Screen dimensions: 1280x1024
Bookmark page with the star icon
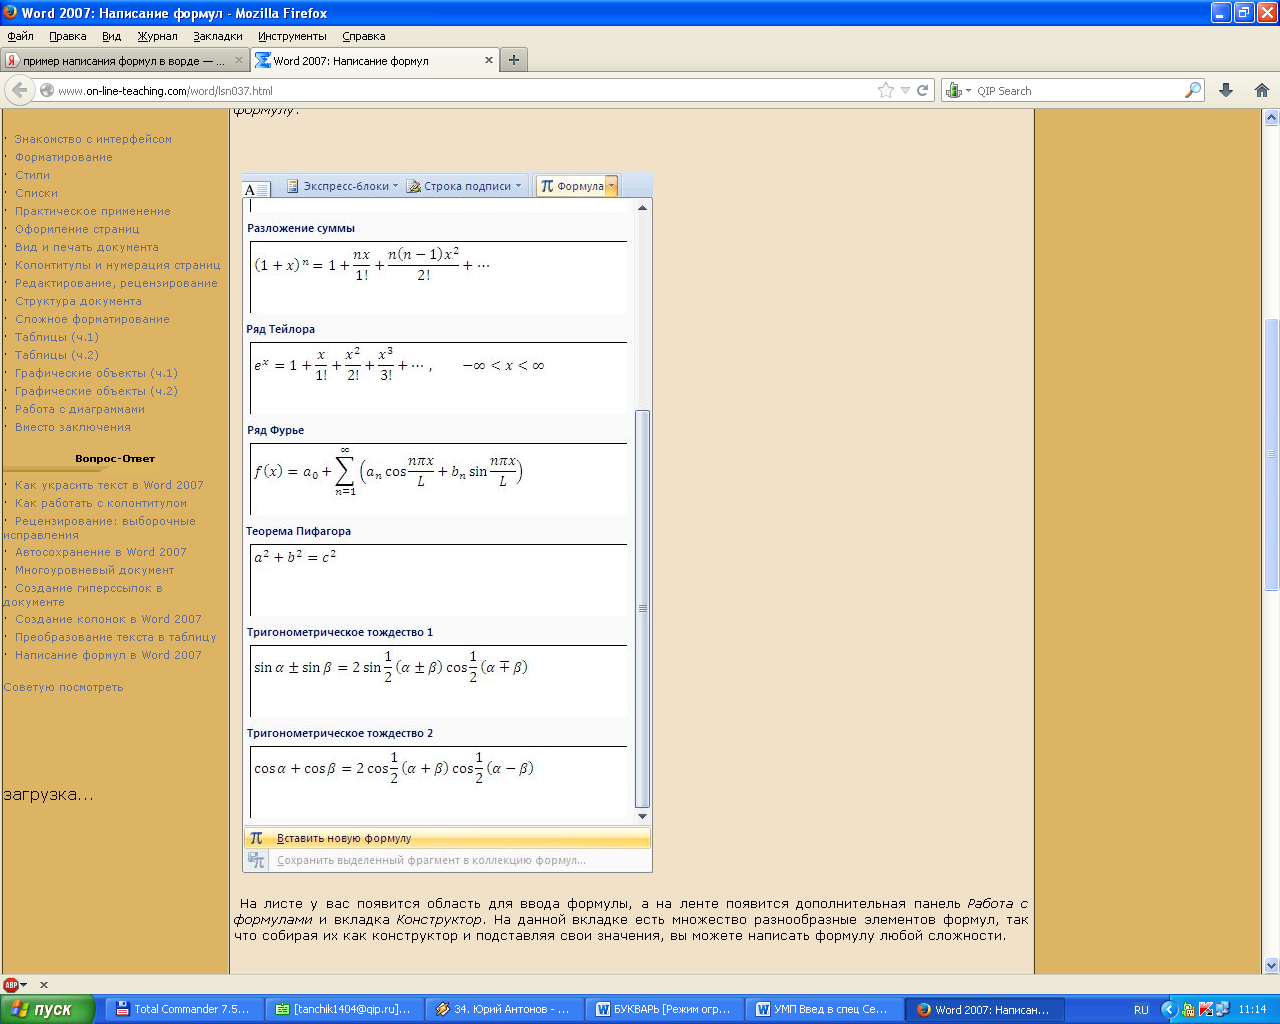886,90
